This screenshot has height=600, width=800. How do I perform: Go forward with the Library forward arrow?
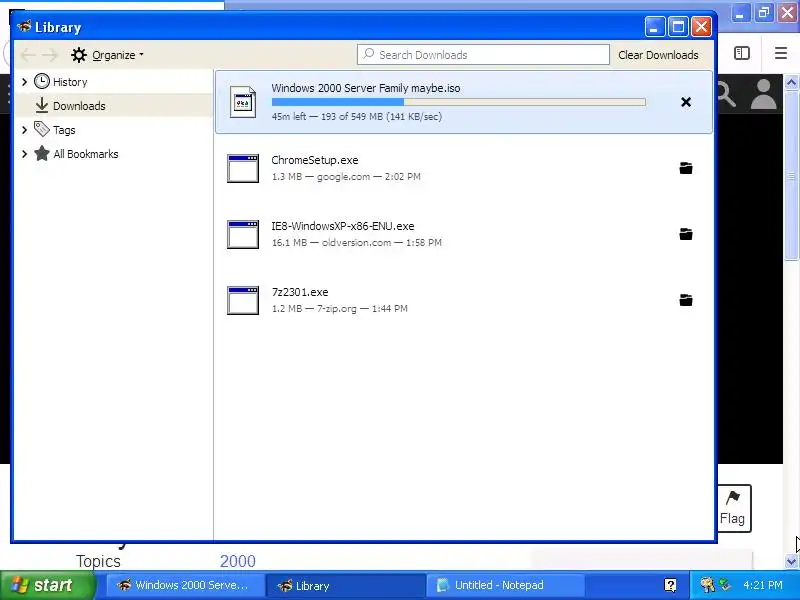click(x=50, y=55)
